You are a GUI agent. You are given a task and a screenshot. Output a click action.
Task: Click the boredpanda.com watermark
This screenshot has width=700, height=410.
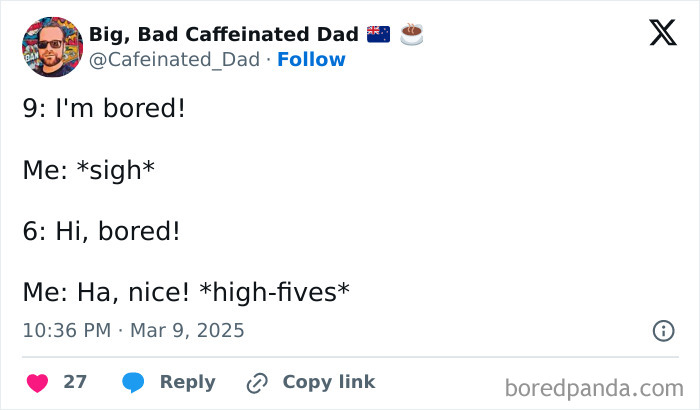coord(594,387)
